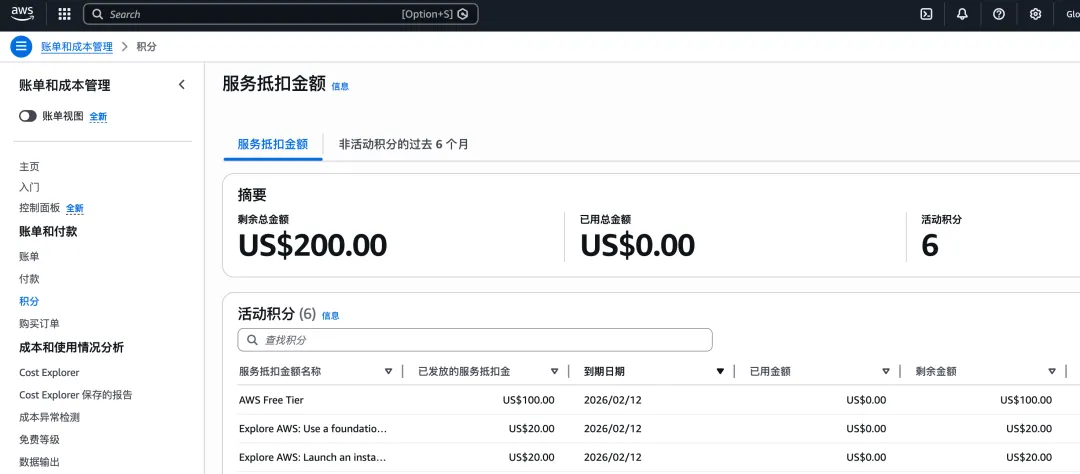The width and height of the screenshot is (1080, 474).
Task: Open 账单和成本管理 breadcrumb link
Action: coord(76,47)
